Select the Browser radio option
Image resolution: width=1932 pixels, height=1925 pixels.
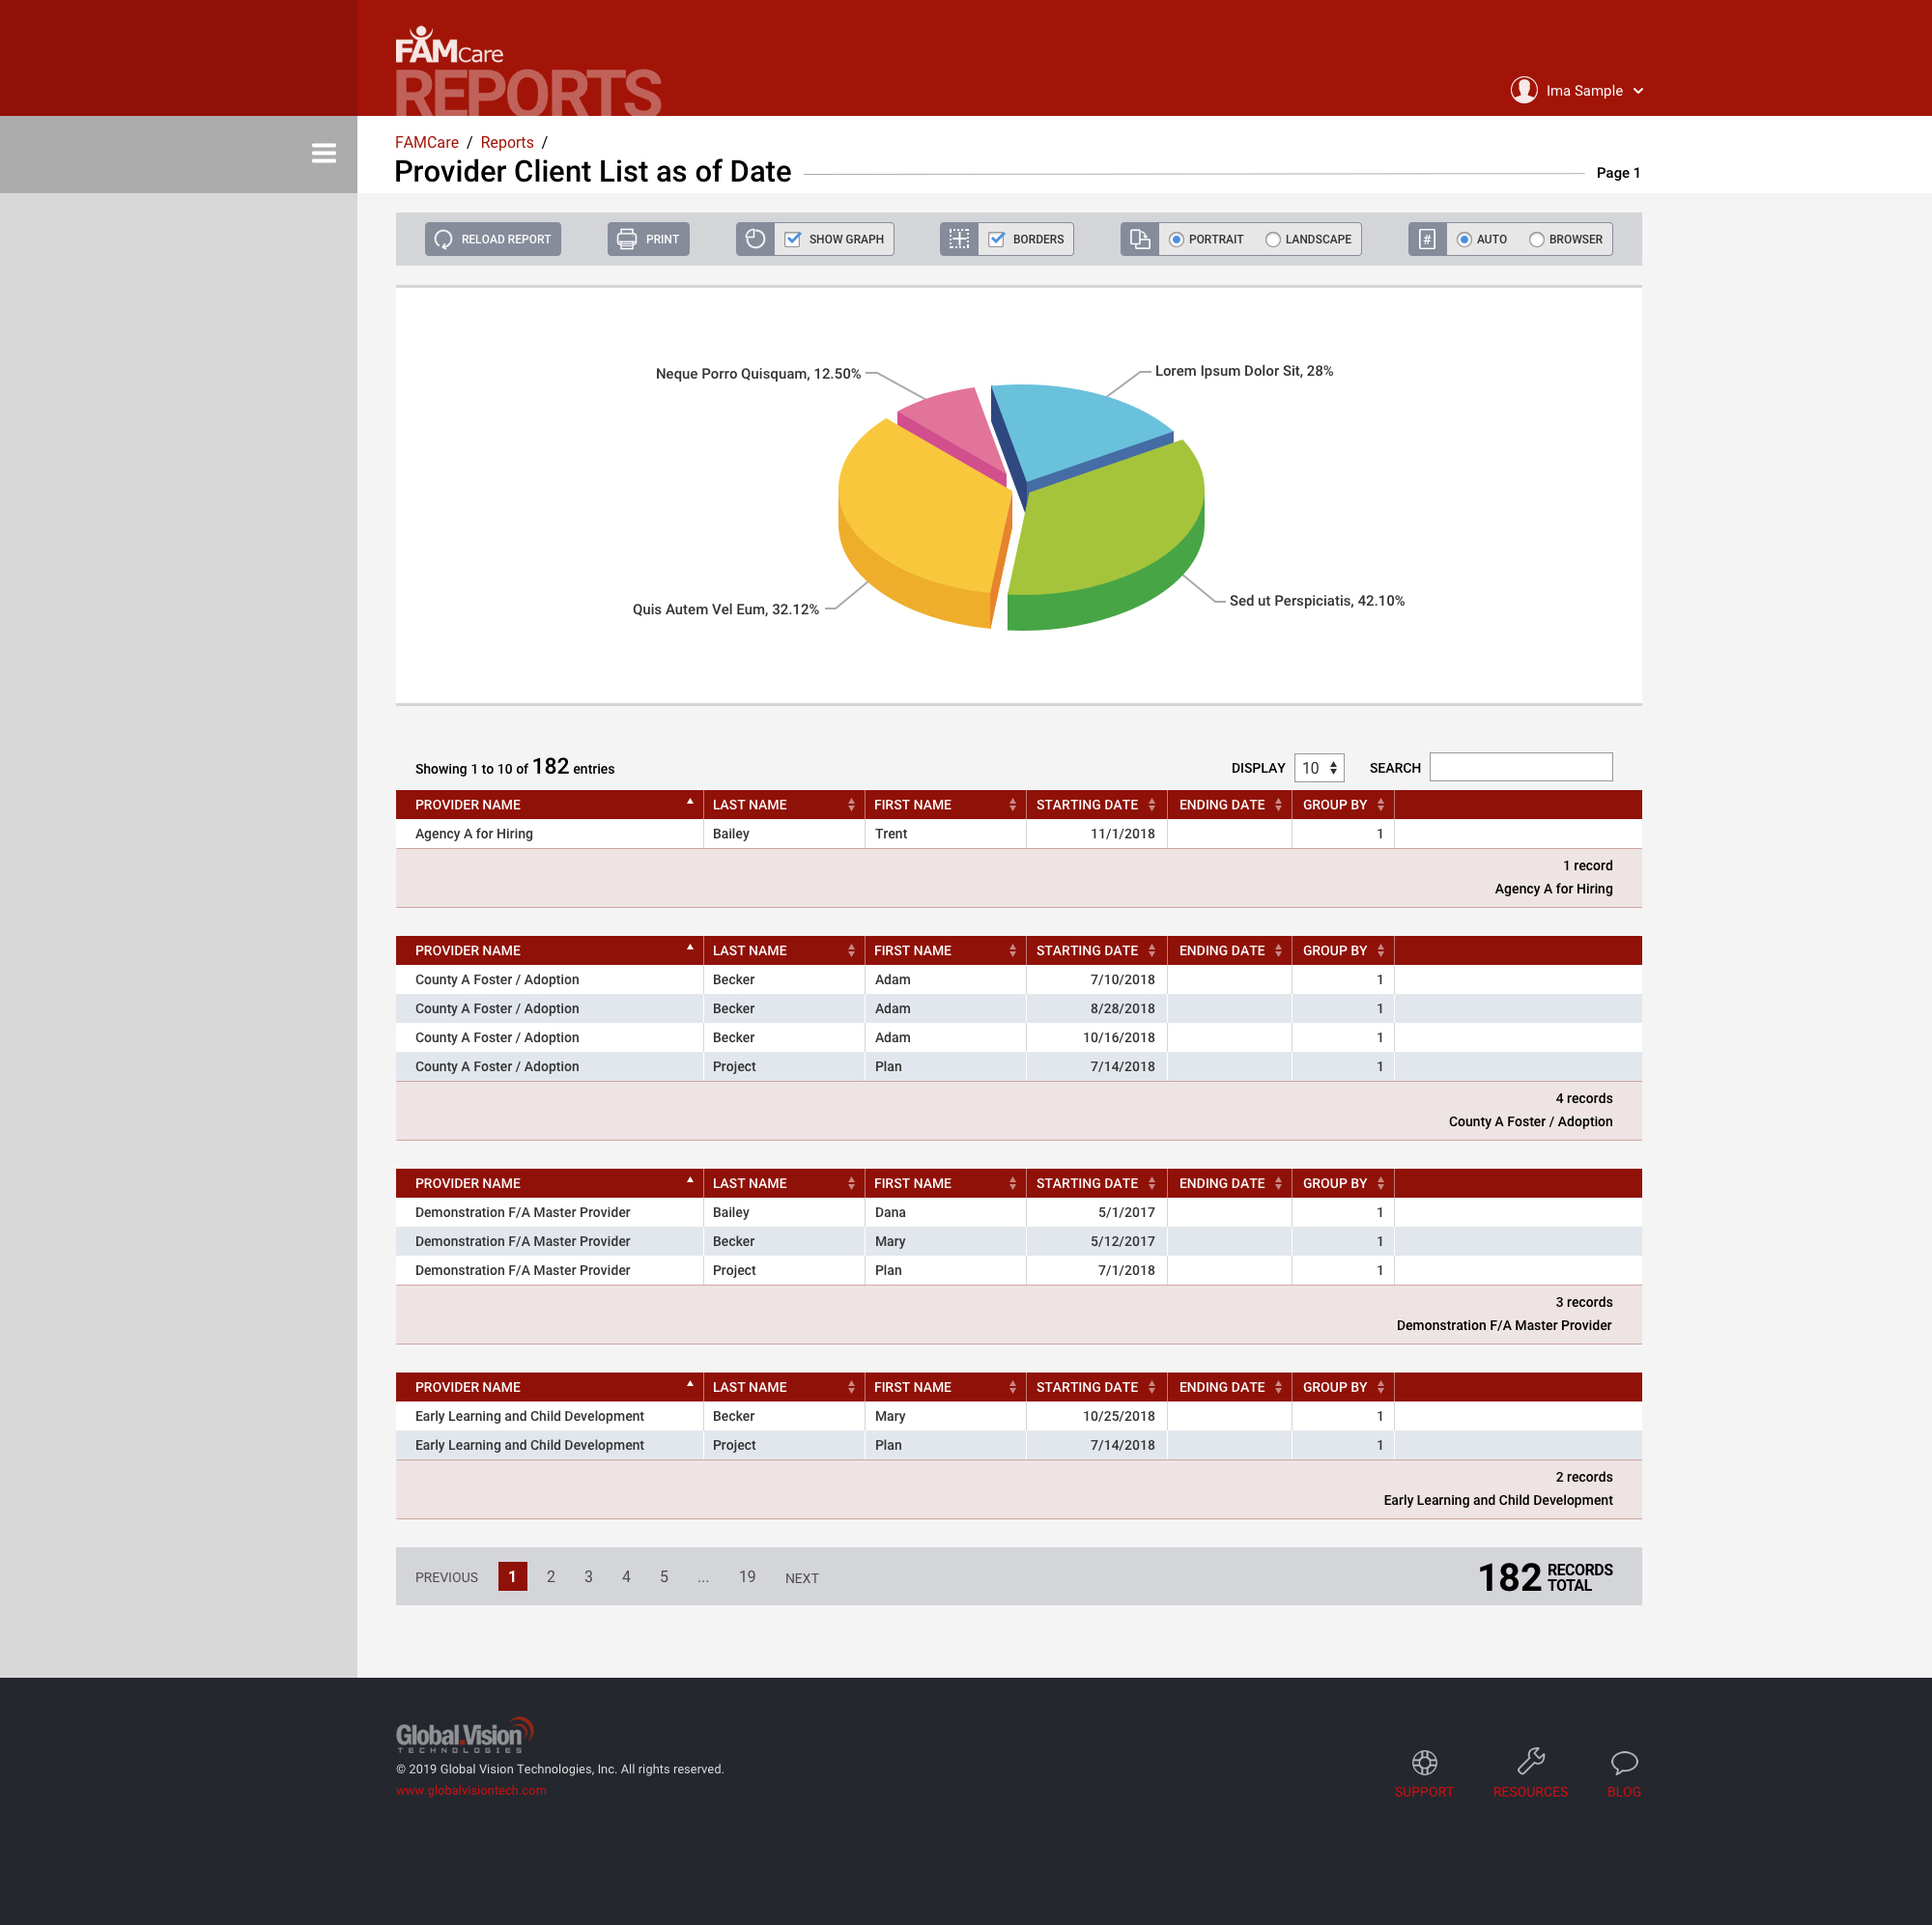click(x=1536, y=240)
